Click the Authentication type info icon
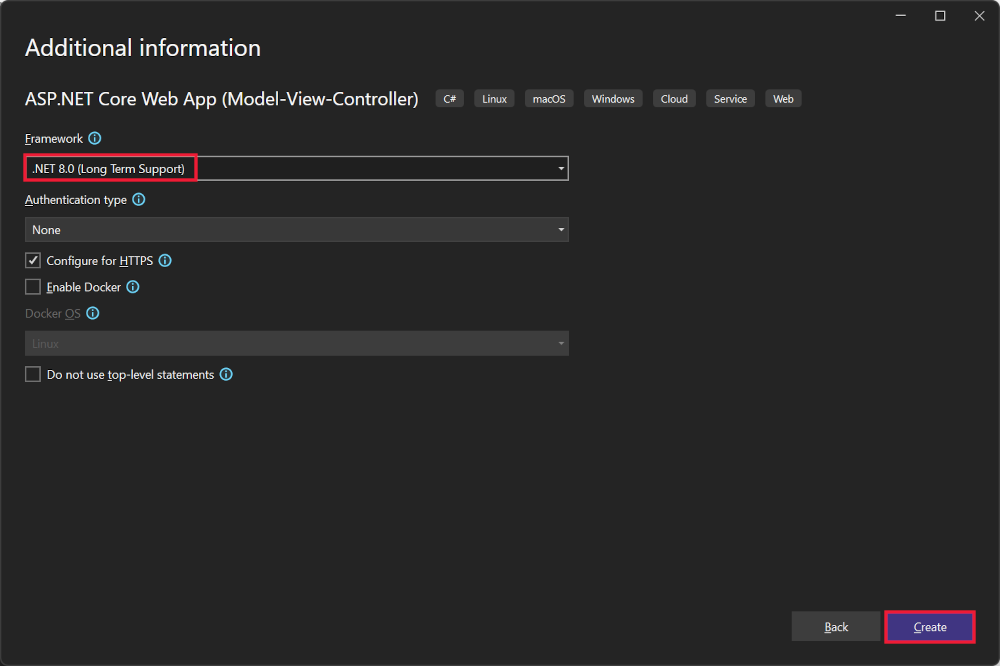Viewport: 1000px width, 666px height. point(139,199)
